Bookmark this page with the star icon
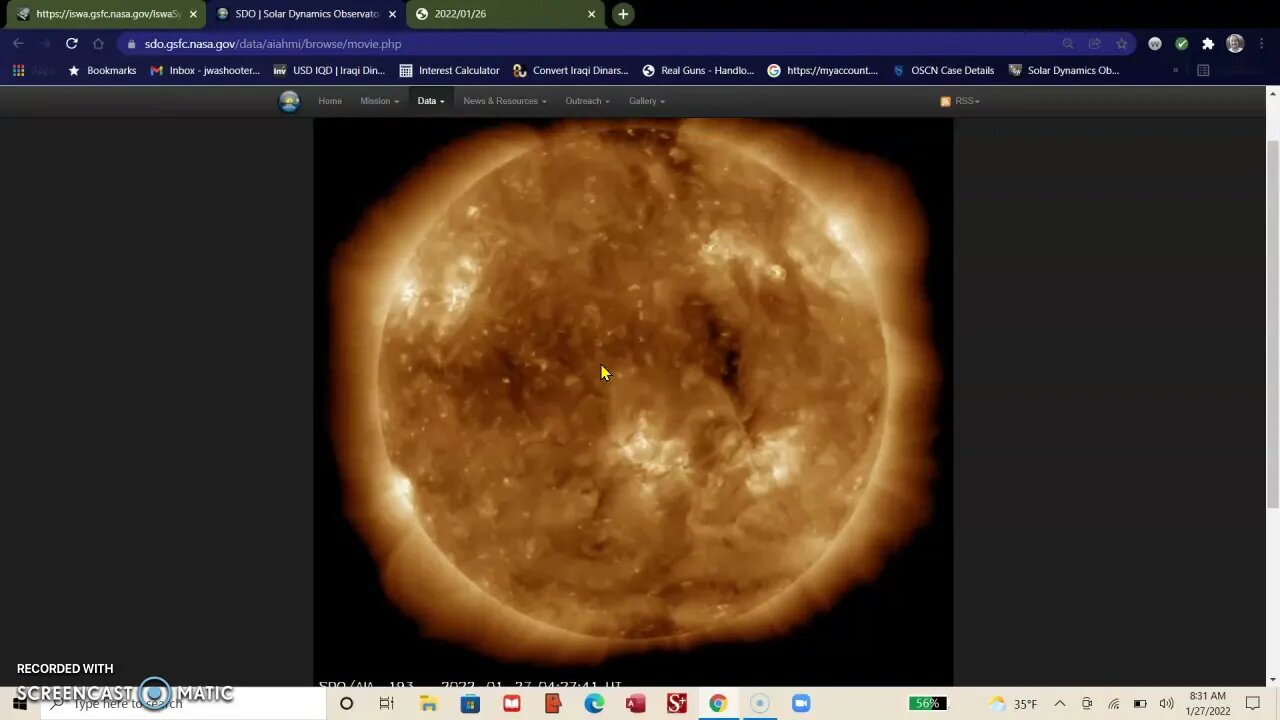Screen dimensions: 1280x720 (x=1122, y=44)
